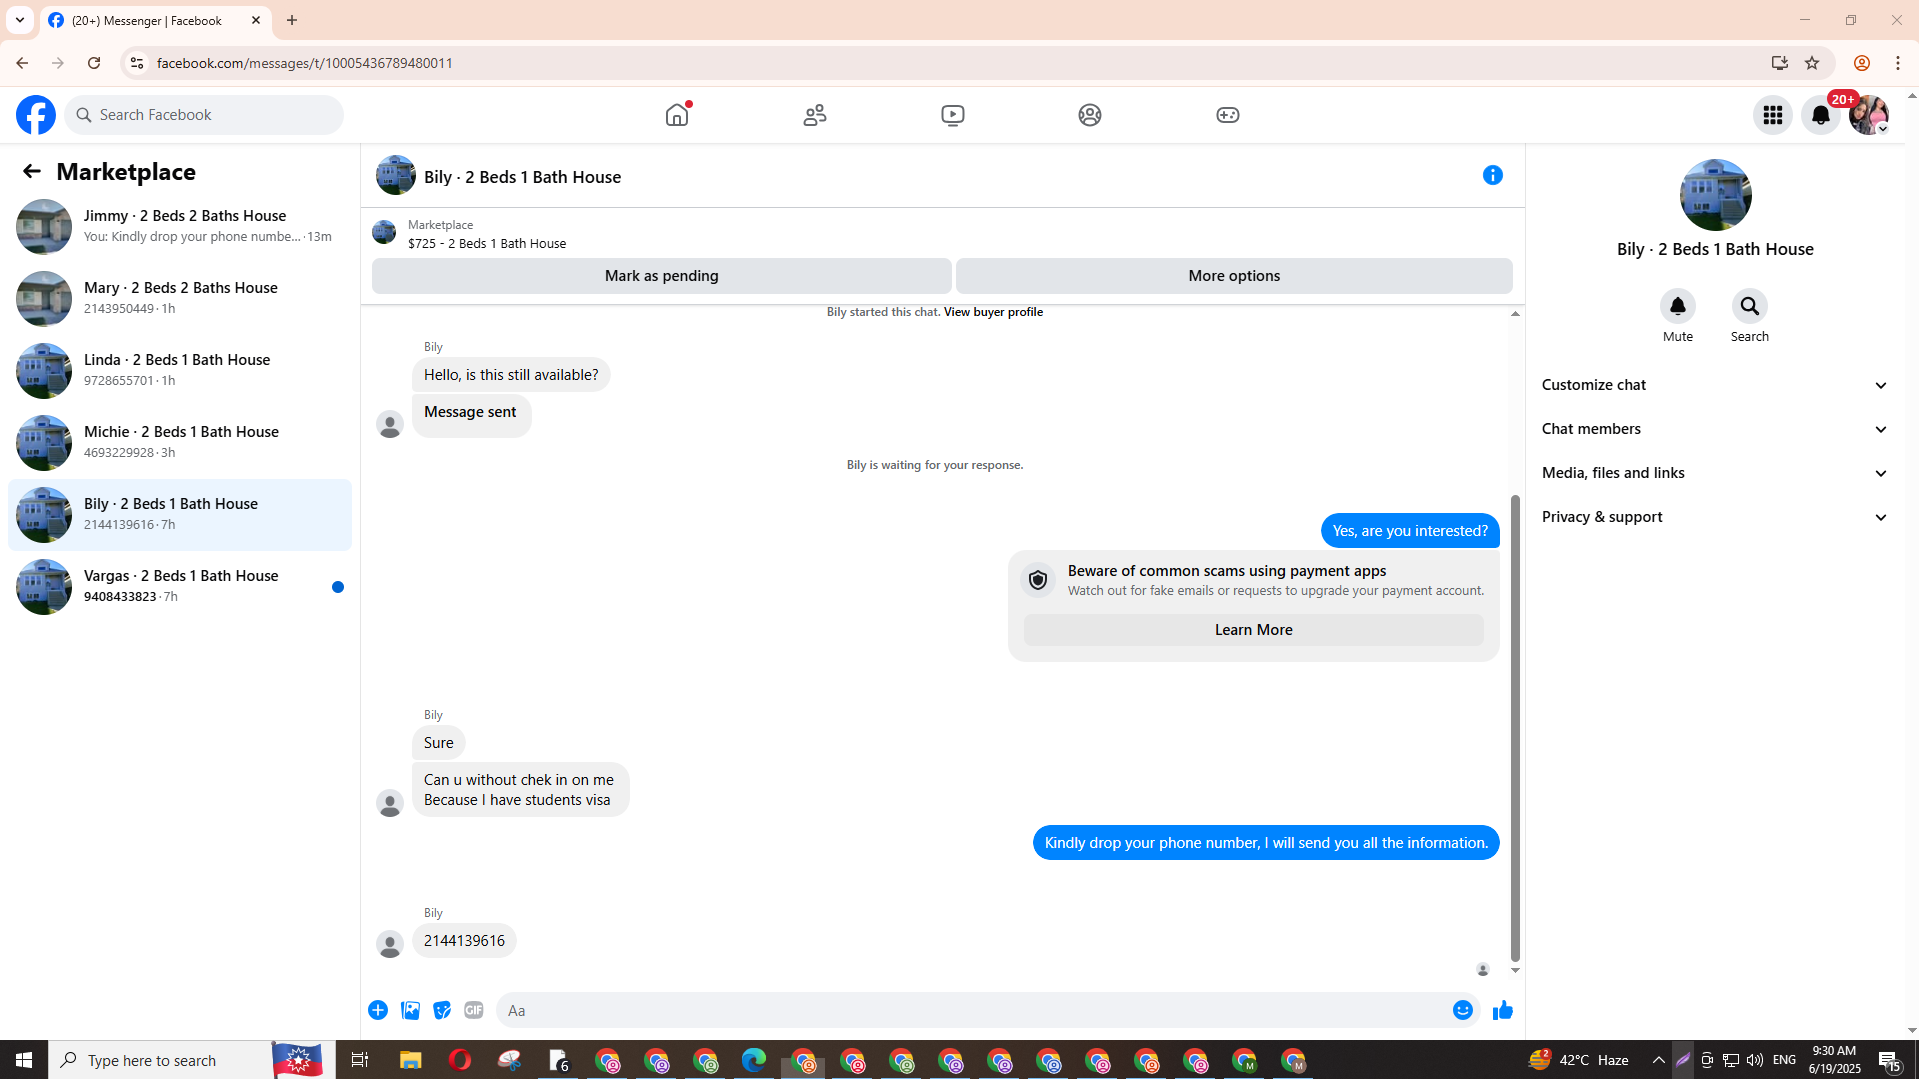1919x1079 pixels.
Task: Expand Media, files and links section
Action: (1716, 473)
